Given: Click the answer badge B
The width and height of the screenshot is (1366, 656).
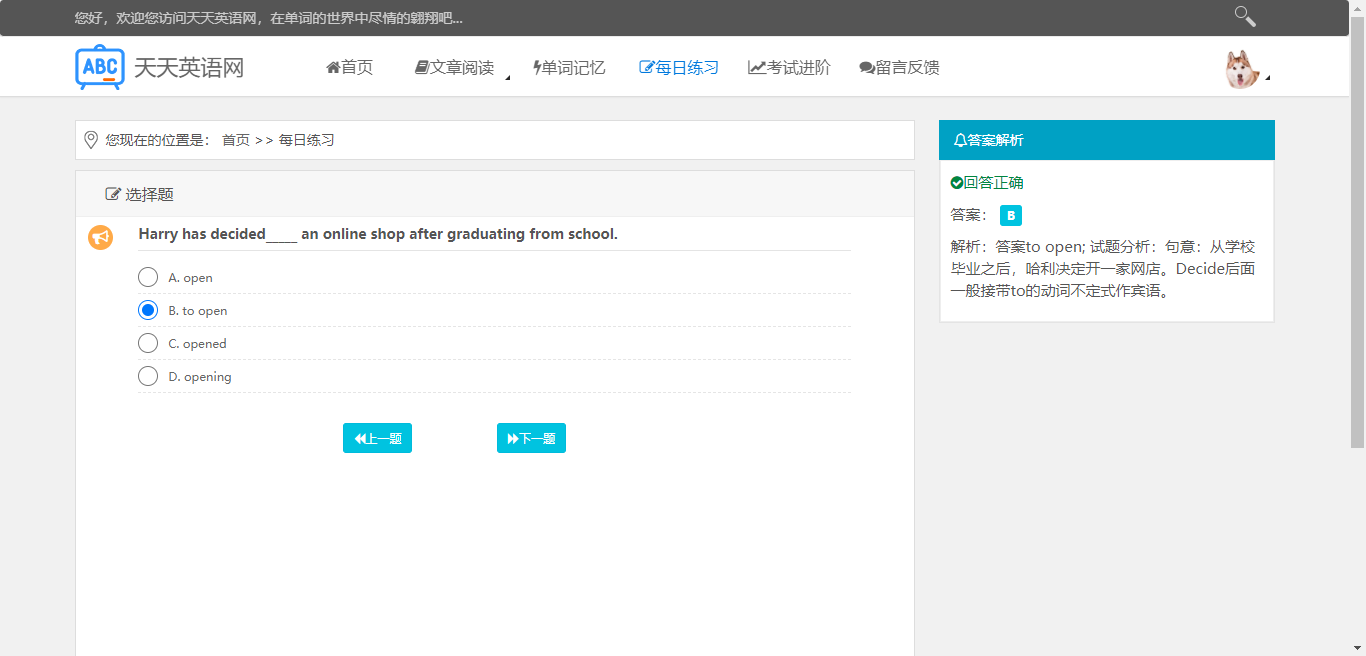Looking at the screenshot, I should click(1011, 215).
